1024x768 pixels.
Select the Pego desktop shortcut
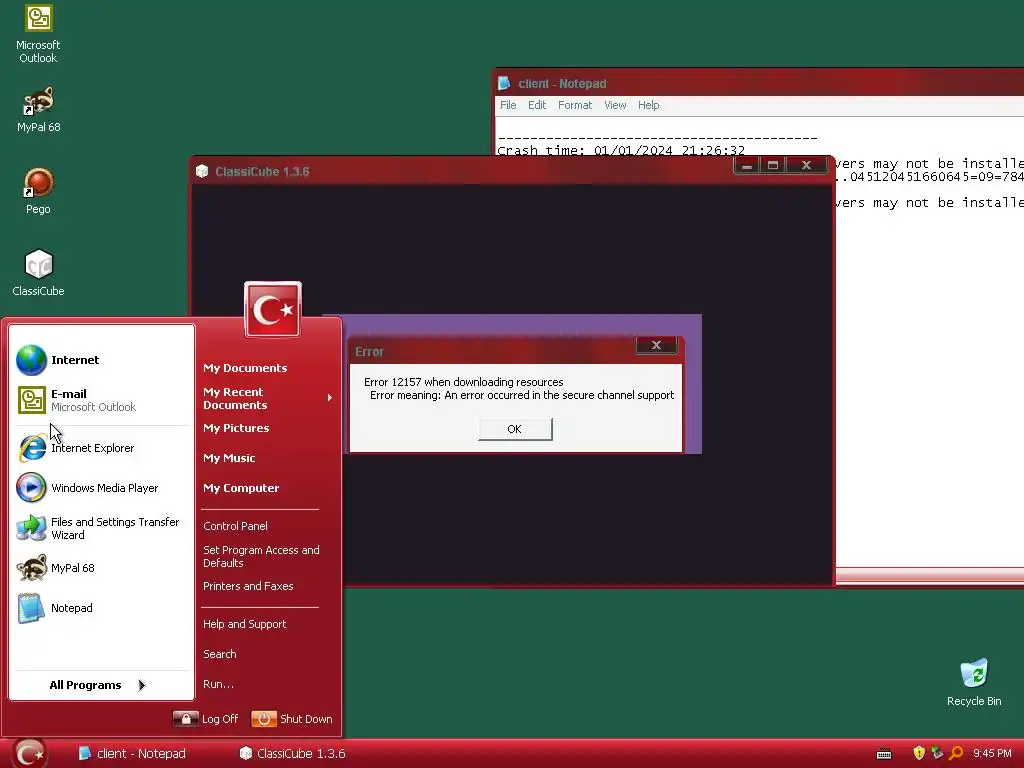(x=39, y=191)
